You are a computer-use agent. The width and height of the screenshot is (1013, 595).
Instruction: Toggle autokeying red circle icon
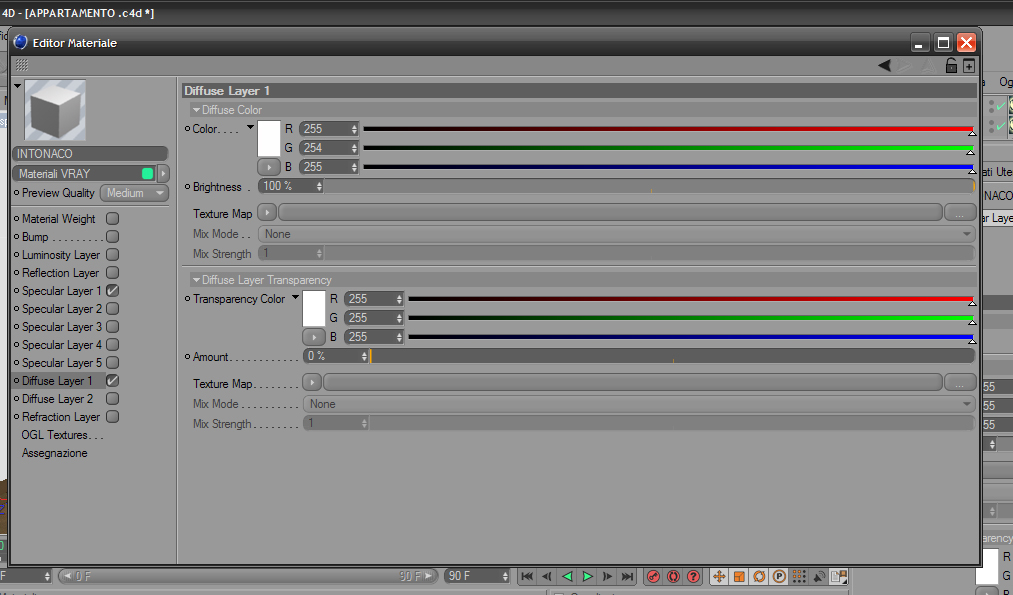point(673,576)
